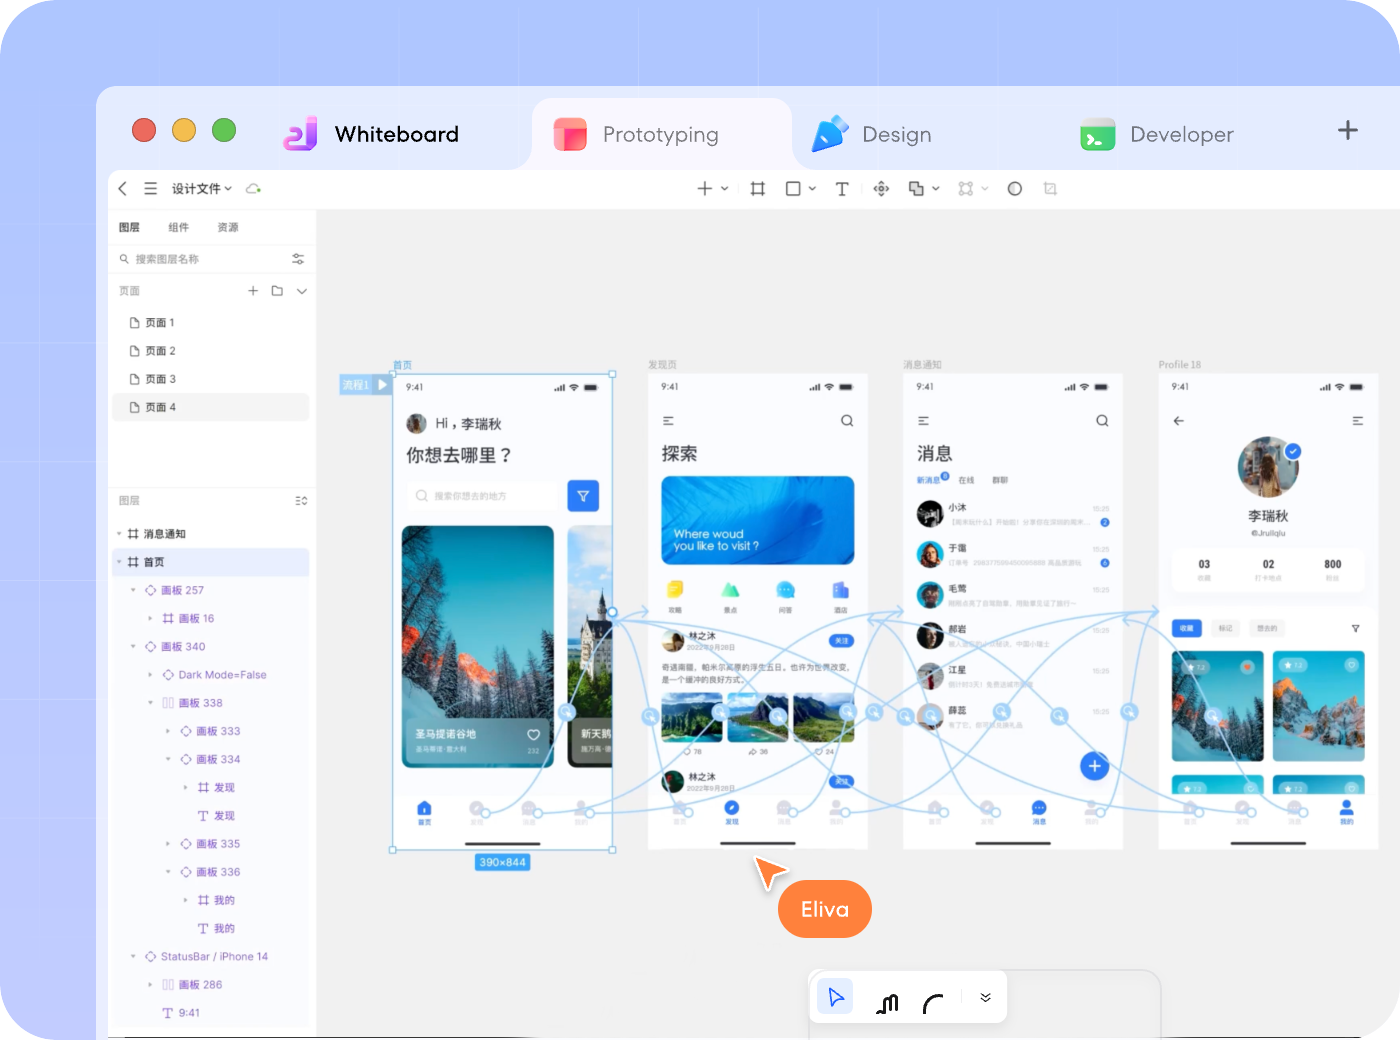Click the Eliva collaborator badge
The width and height of the screenshot is (1400, 1040).
coord(824,908)
